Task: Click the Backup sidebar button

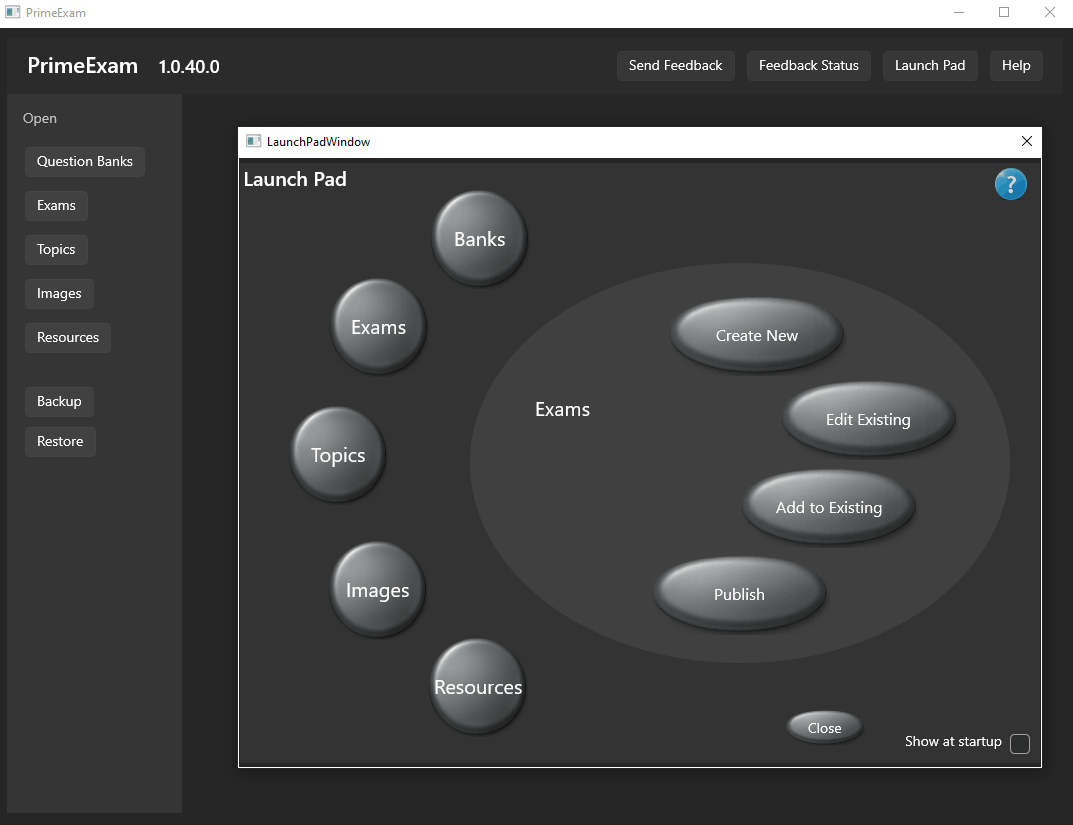Action: [59, 402]
